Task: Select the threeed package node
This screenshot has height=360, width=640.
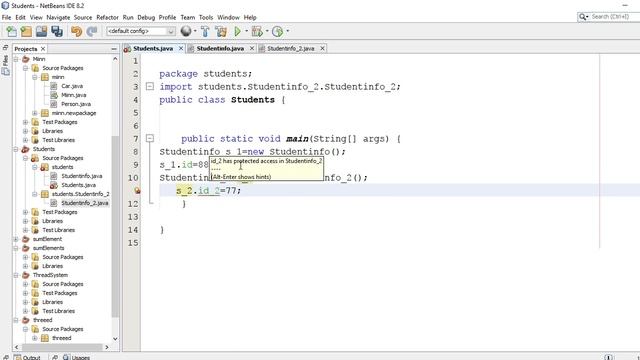Action: tap(62, 338)
